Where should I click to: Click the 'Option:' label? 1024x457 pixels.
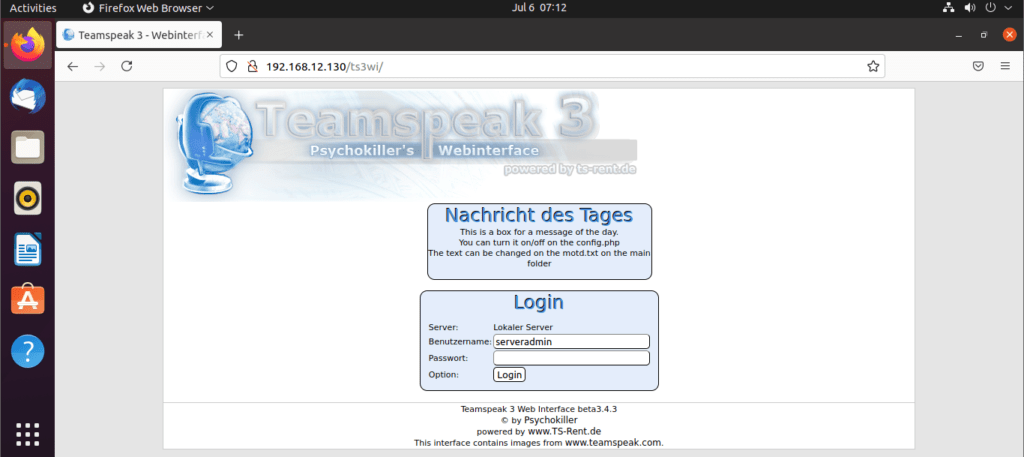[444, 375]
